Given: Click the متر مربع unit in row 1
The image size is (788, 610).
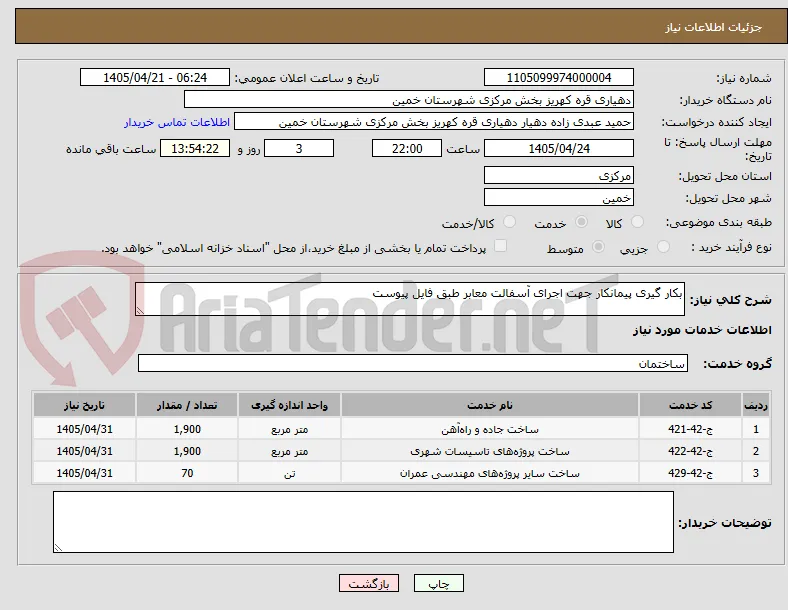Looking at the screenshot, I should [289, 430].
